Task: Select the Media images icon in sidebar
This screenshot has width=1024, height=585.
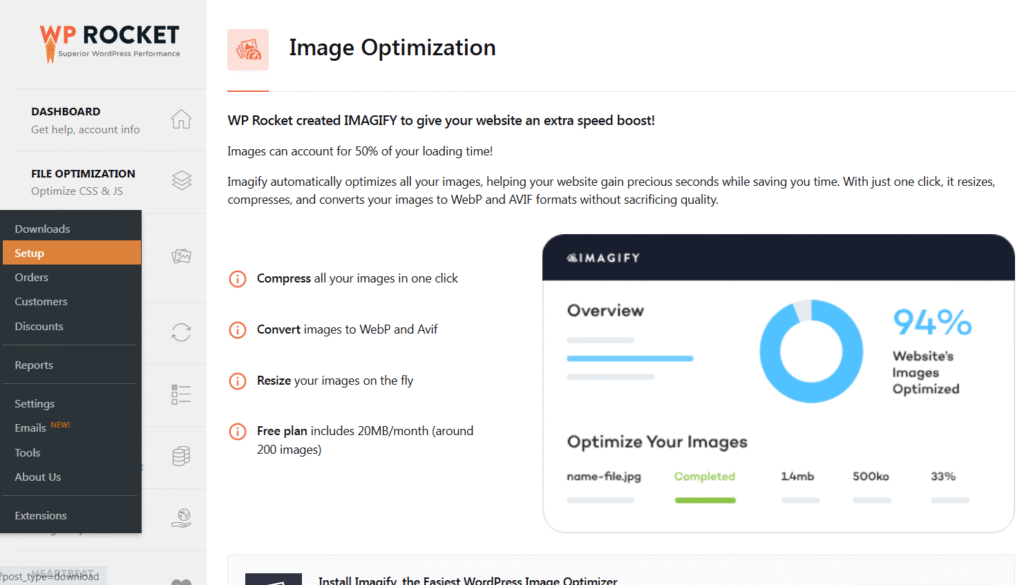Action: point(181,256)
